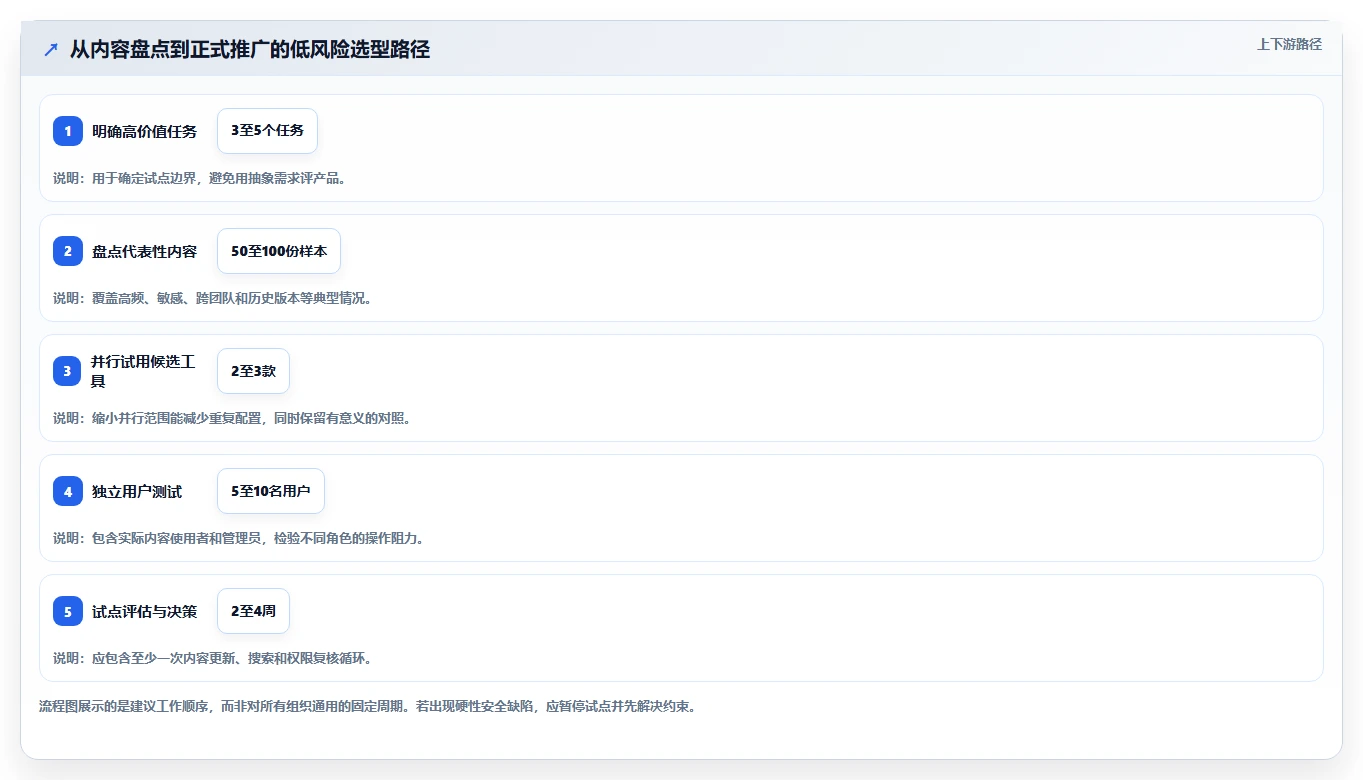This screenshot has width=1363, height=780.
Task: Click the arrow icon beside the page title
Action: (x=51, y=49)
